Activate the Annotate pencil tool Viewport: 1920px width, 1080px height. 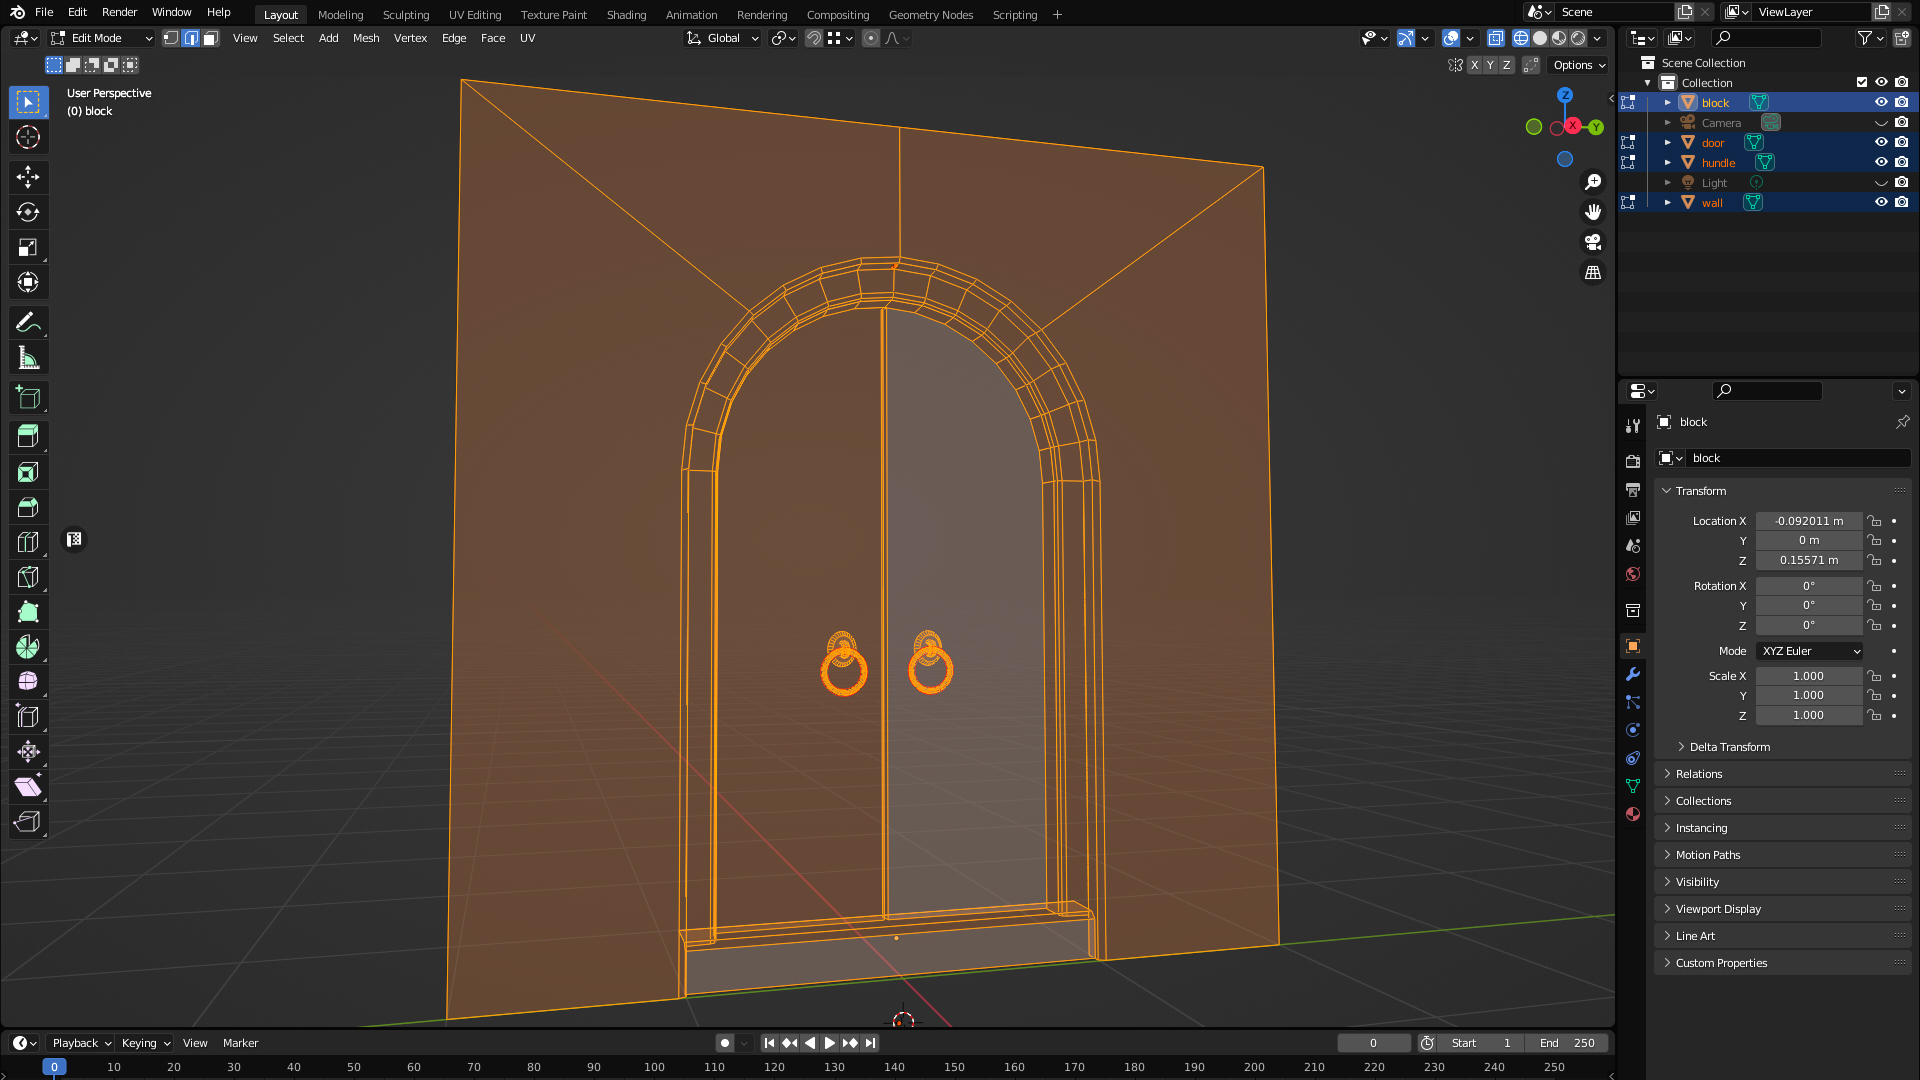coord(28,322)
